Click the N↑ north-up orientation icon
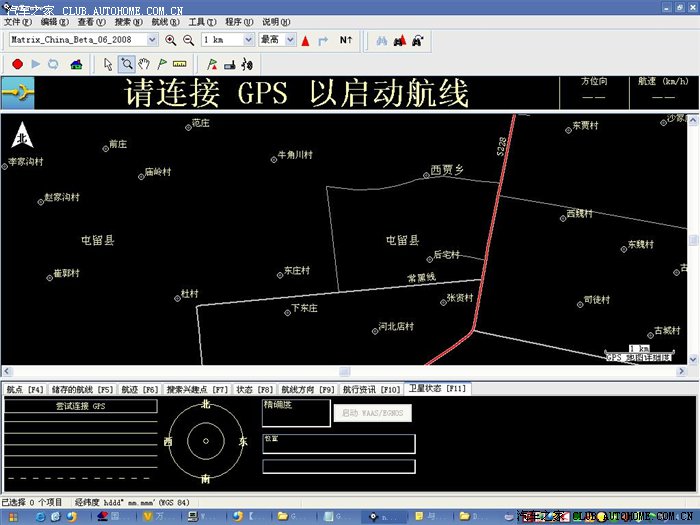 coord(346,40)
